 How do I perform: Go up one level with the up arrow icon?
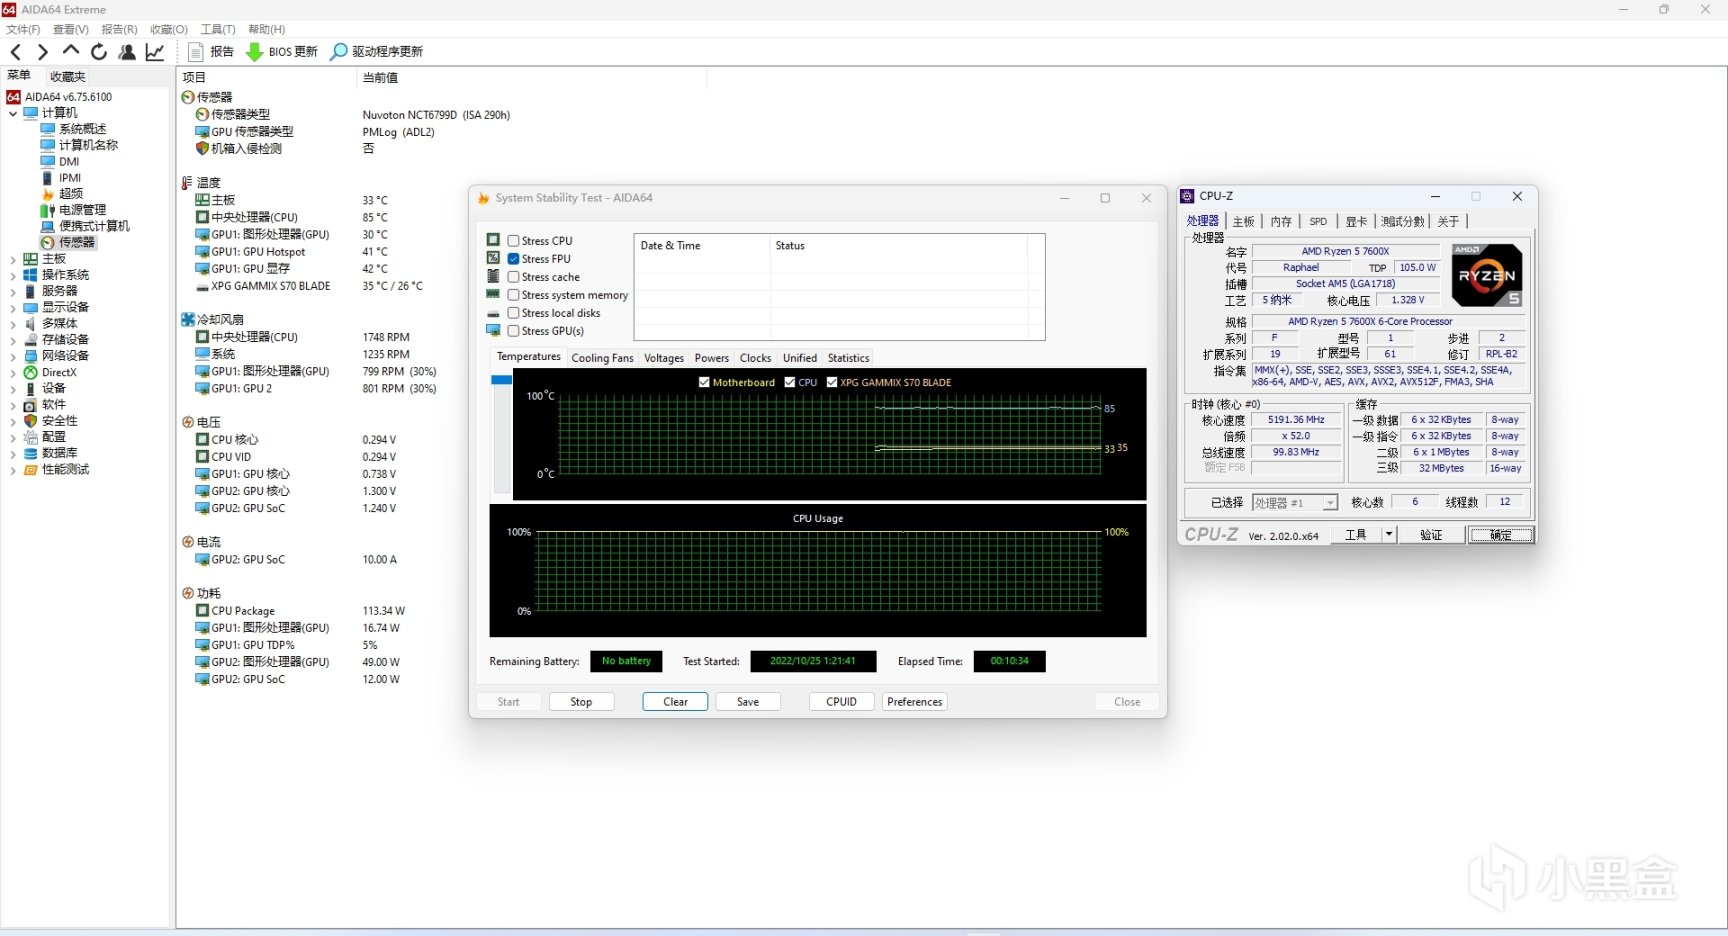(x=70, y=50)
